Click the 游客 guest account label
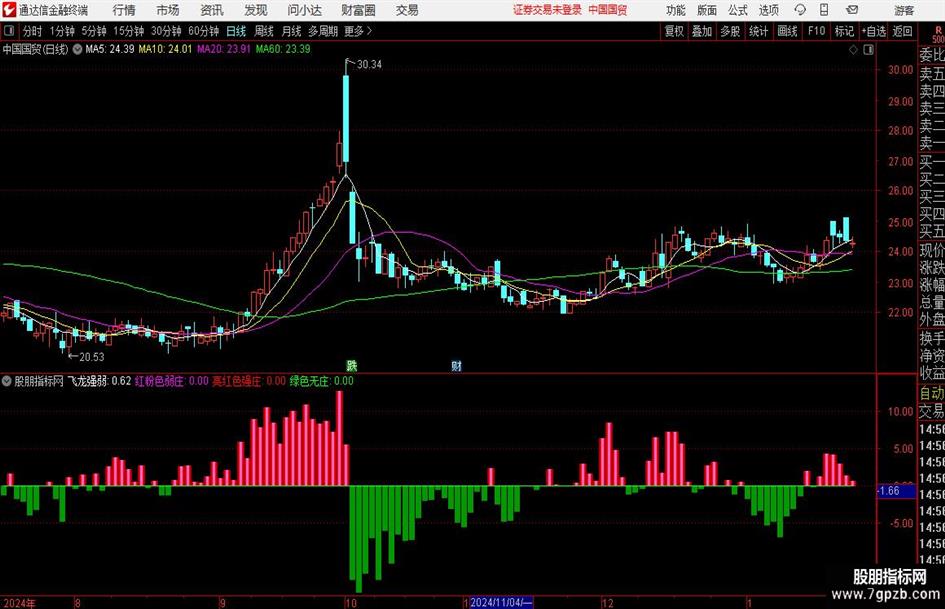This screenshot has width=945, height=609. coord(904,10)
